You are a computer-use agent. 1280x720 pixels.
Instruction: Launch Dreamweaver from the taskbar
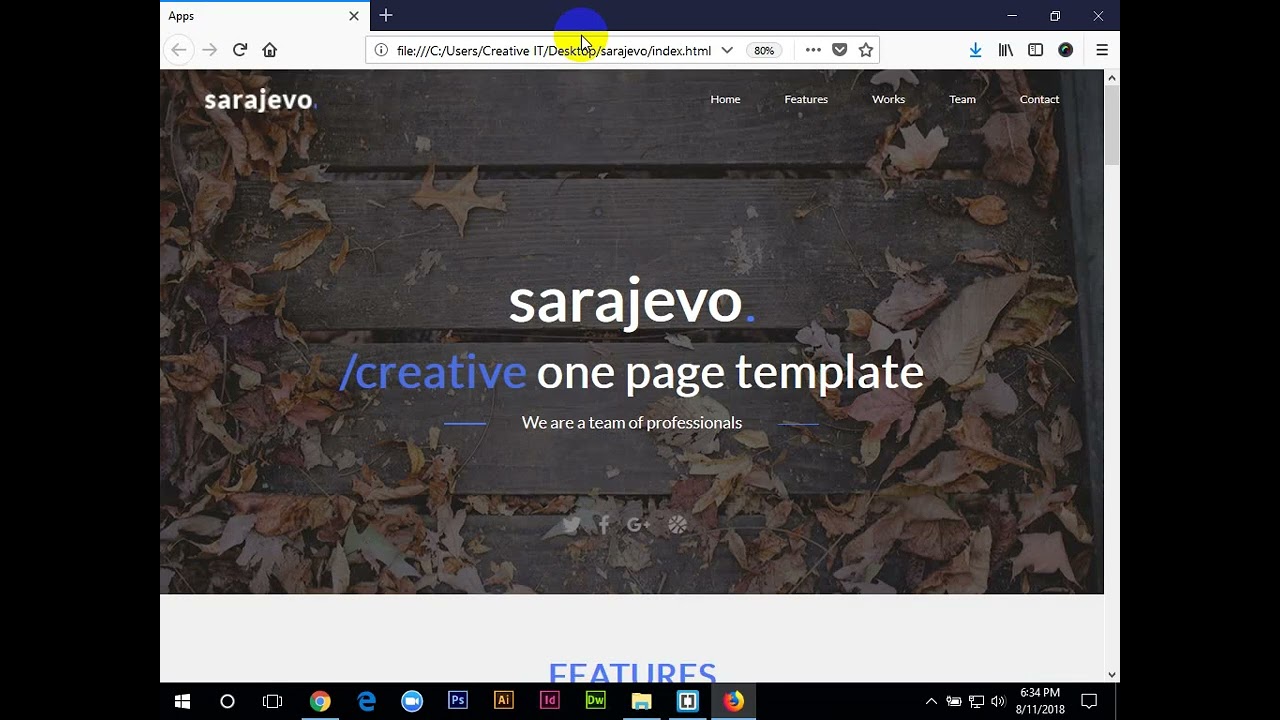pyautogui.click(x=594, y=700)
